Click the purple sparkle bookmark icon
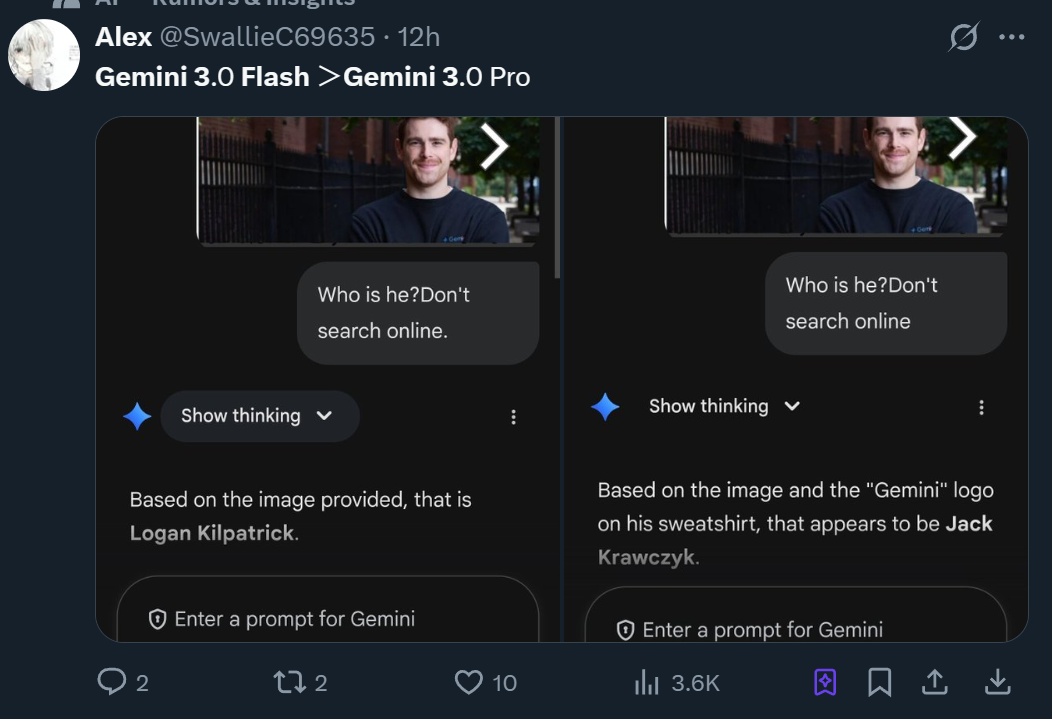1052x719 pixels. pos(824,682)
